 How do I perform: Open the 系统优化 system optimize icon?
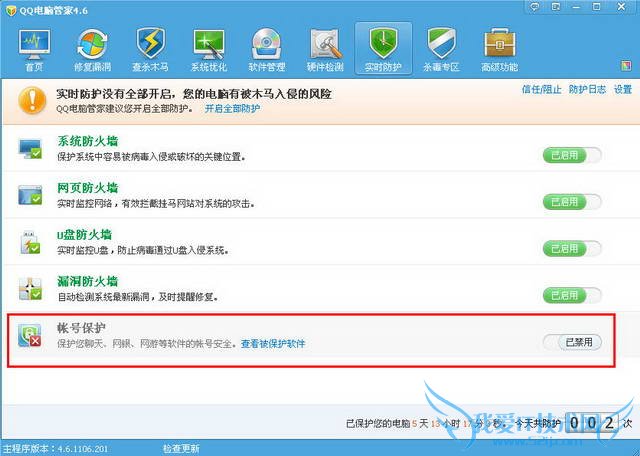pyautogui.click(x=209, y=49)
